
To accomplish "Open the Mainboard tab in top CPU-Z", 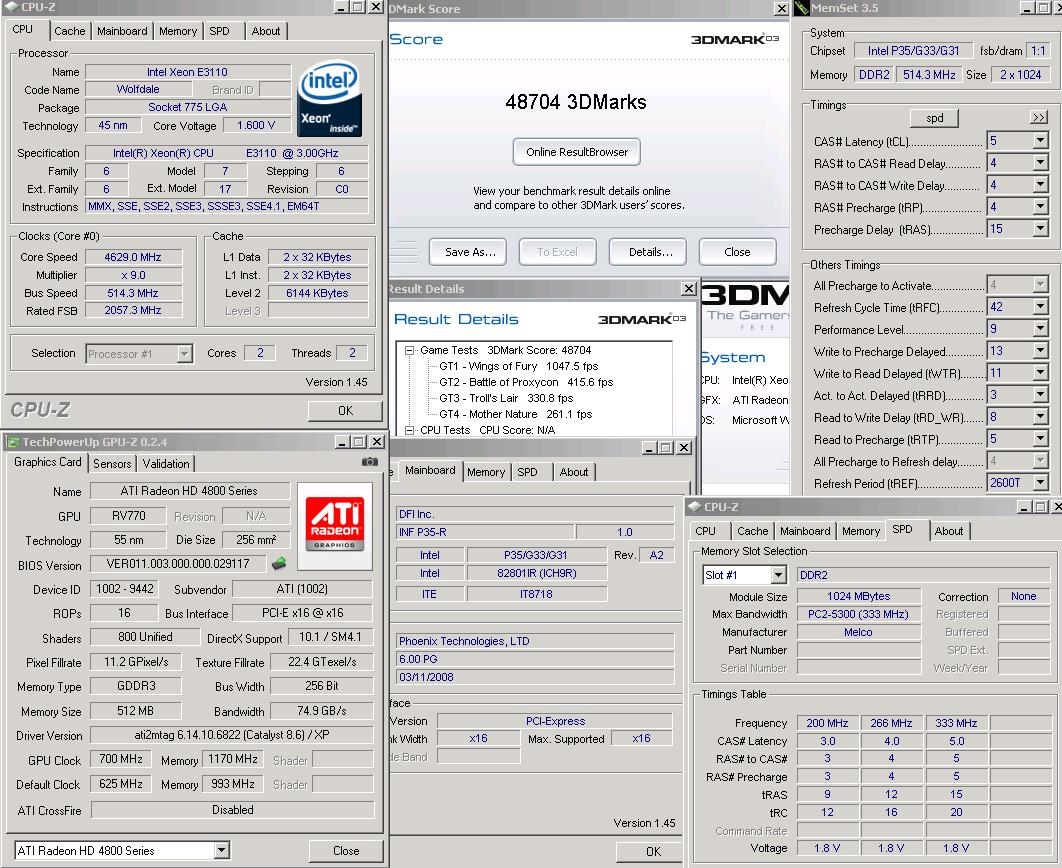I will click(x=122, y=31).
